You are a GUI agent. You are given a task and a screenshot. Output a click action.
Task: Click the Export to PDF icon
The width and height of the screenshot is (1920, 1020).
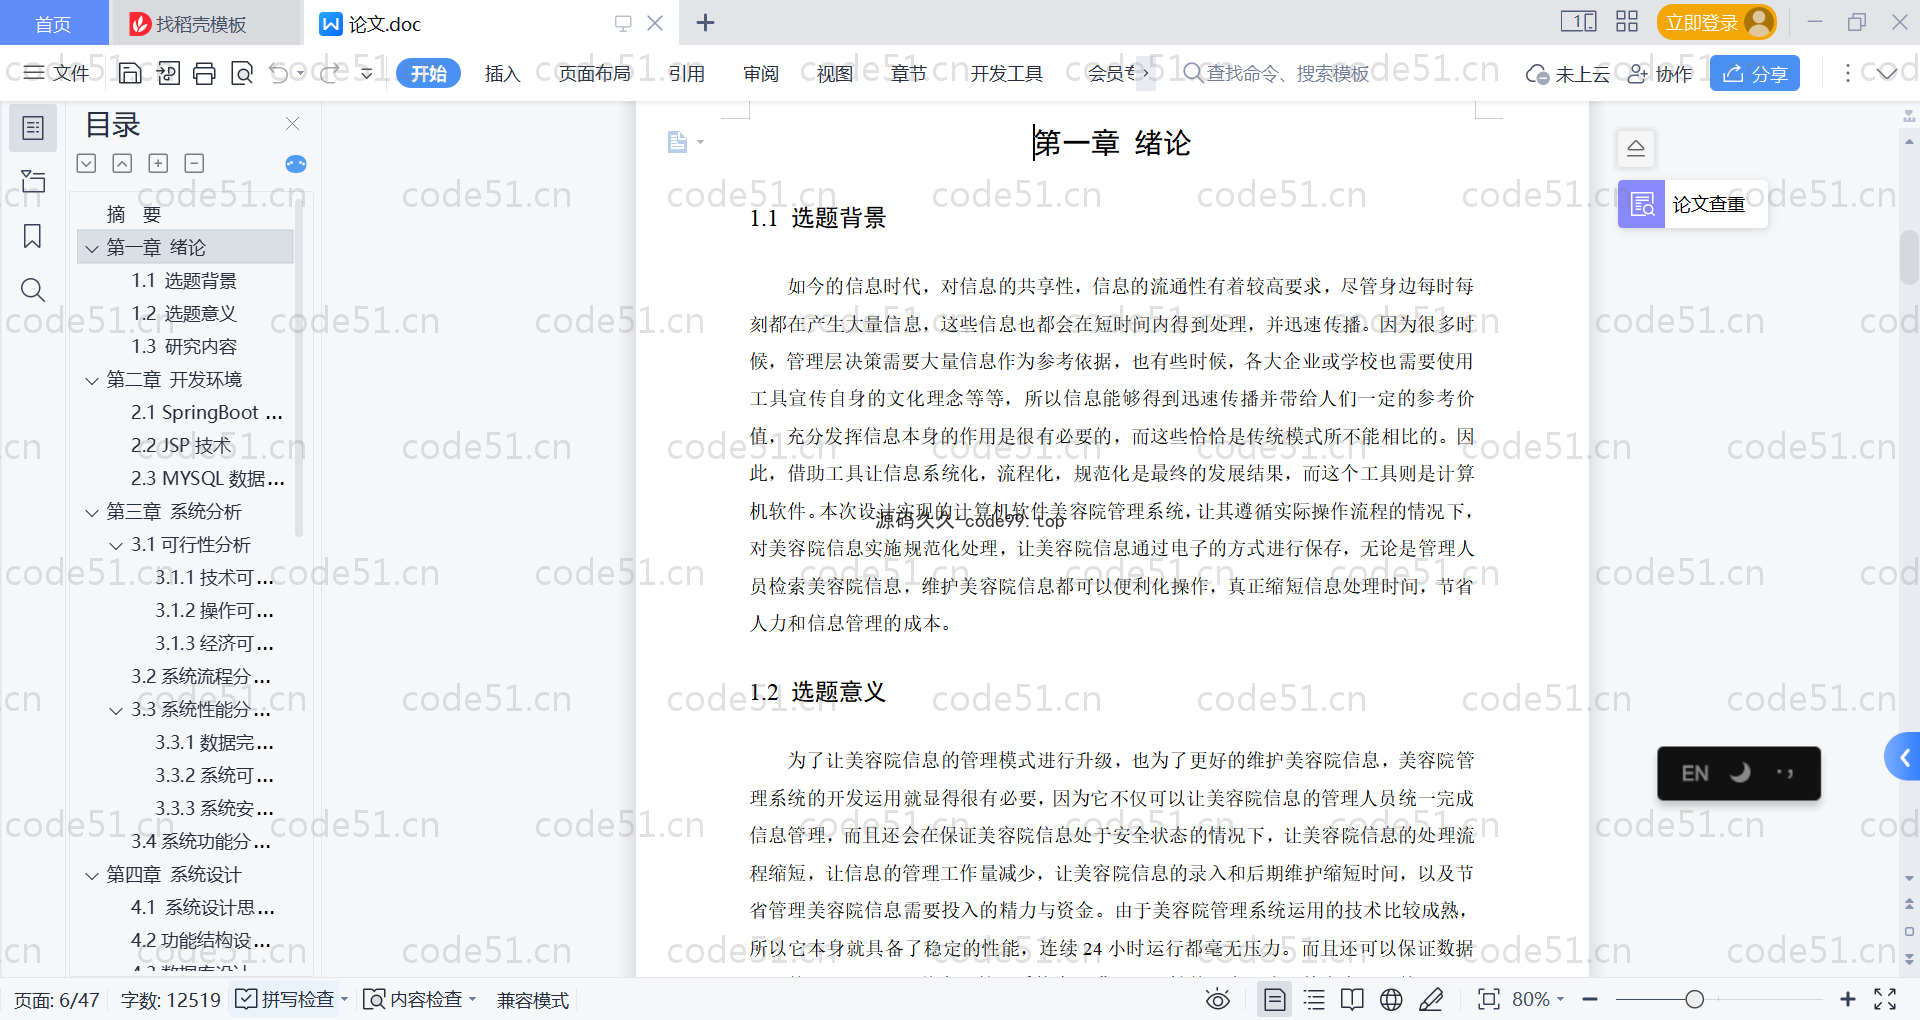point(167,73)
